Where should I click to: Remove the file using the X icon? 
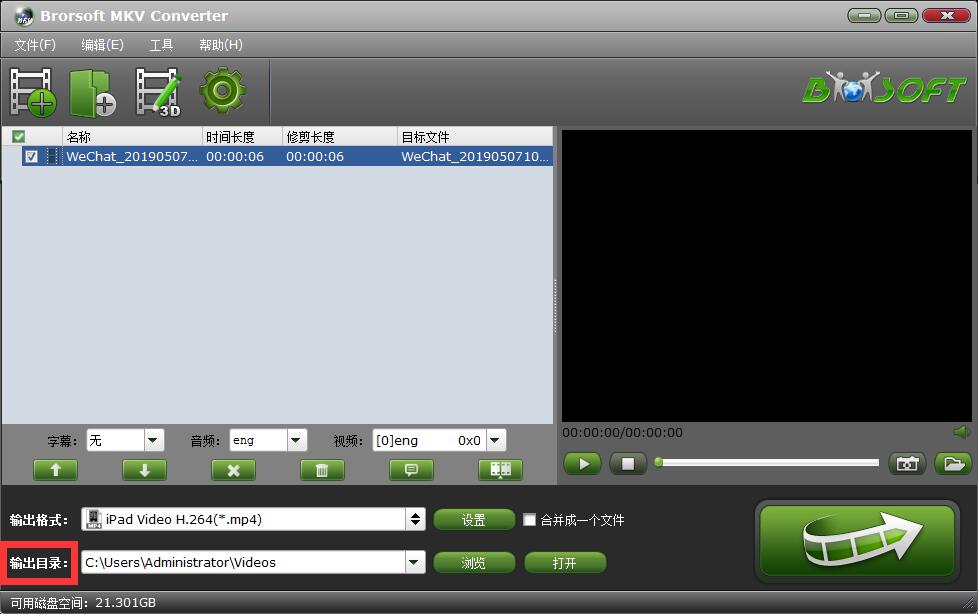click(x=233, y=470)
